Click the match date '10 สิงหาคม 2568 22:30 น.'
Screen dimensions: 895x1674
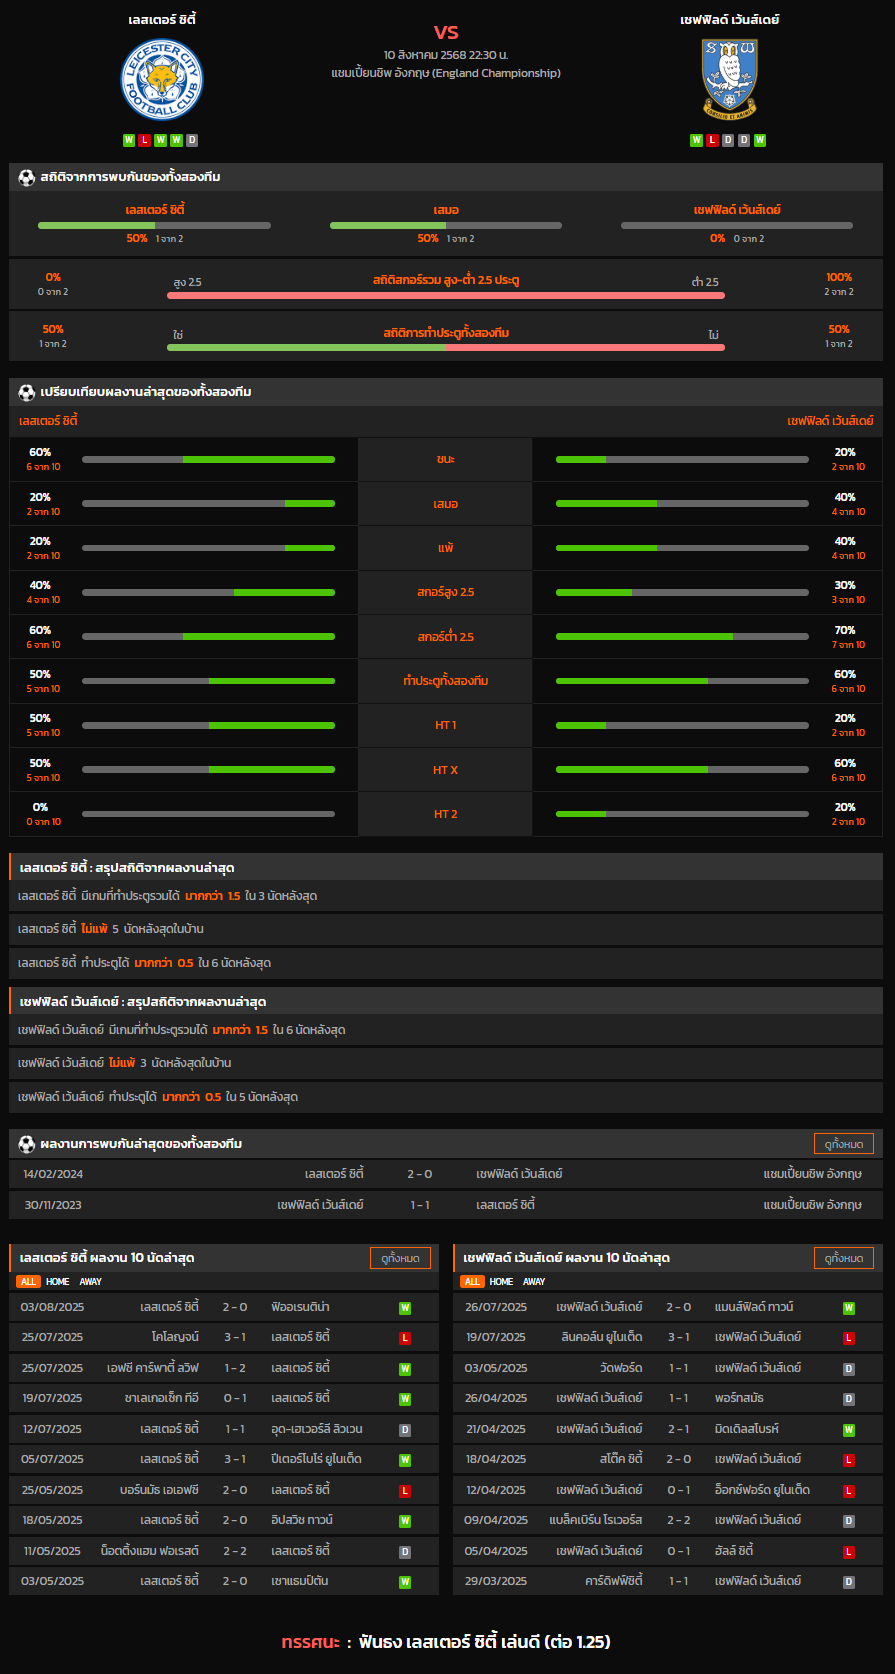coord(446,55)
